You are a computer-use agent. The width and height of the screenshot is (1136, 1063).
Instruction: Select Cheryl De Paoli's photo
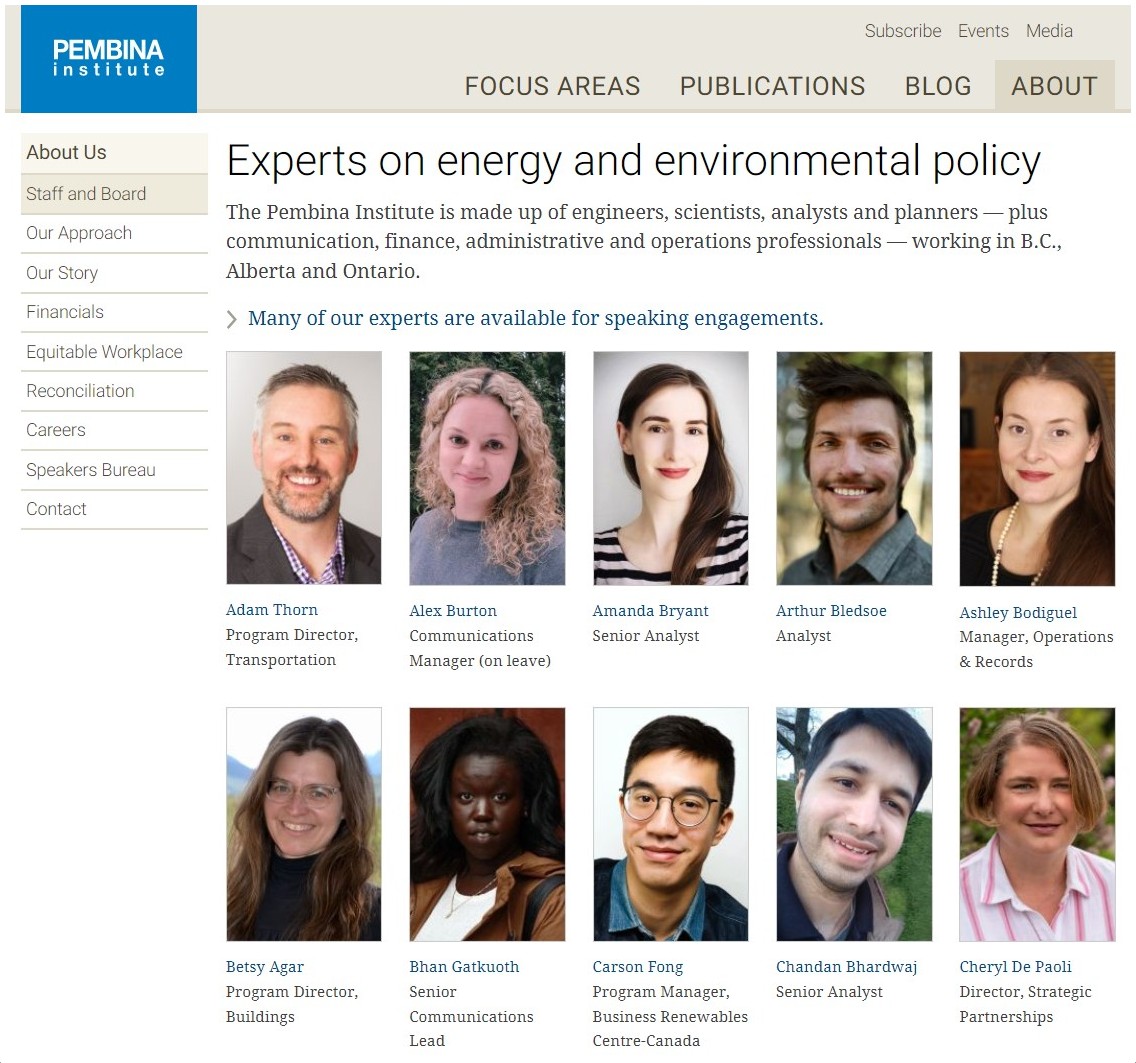[1037, 824]
